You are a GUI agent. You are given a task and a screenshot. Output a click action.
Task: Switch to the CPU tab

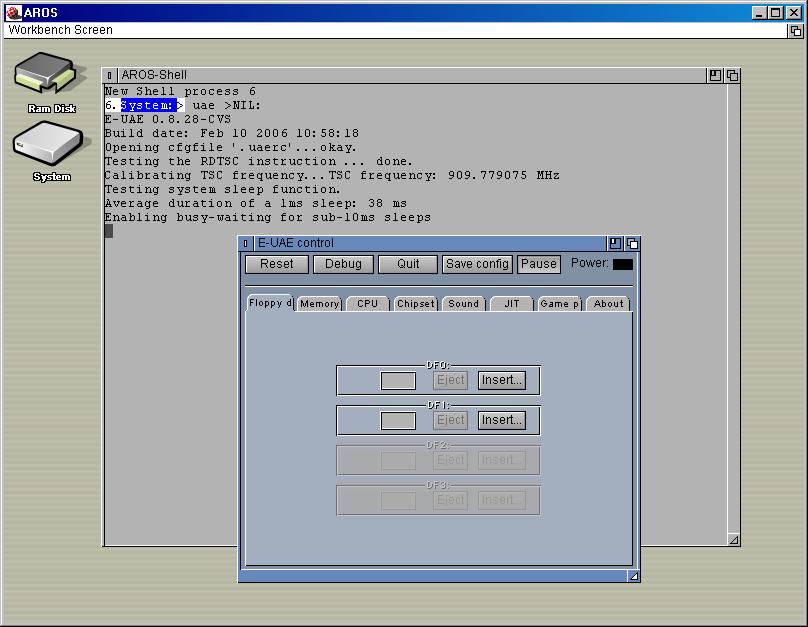[367, 304]
